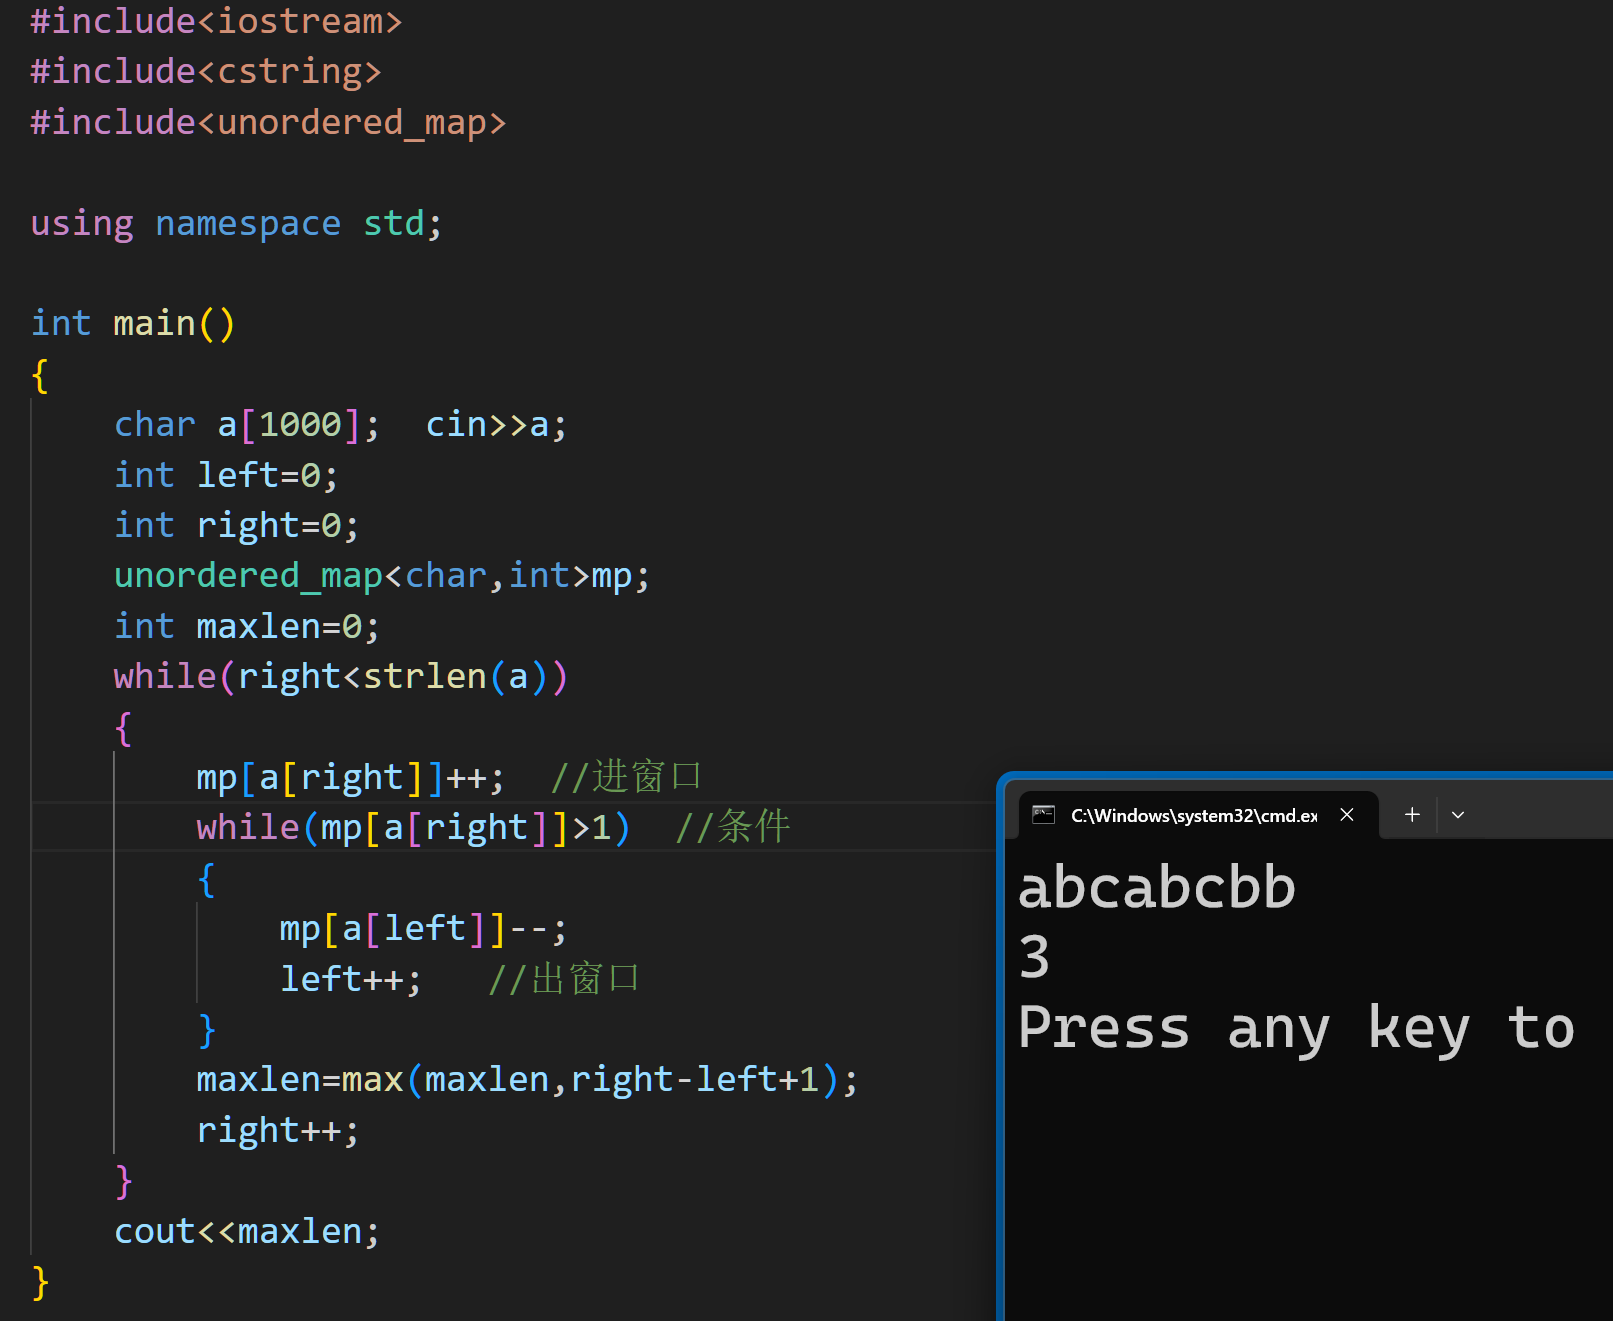This screenshot has height=1321, width=1613.
Task: Click the 'right++;' statement
Action: coord(278,1130)
